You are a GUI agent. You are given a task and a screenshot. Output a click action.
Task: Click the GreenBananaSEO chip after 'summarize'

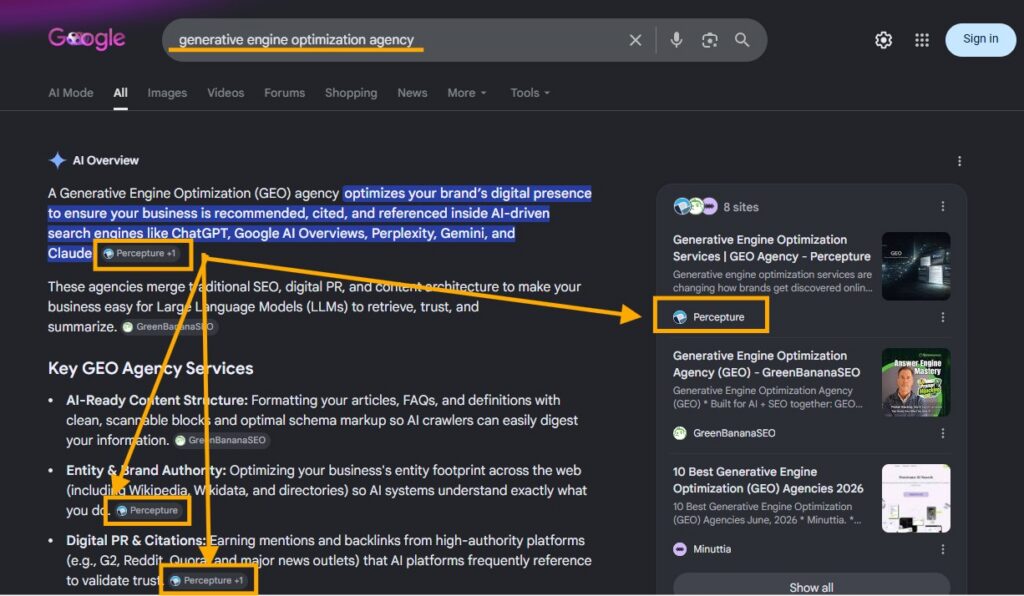pyautogui.click(x=168, y=326)
